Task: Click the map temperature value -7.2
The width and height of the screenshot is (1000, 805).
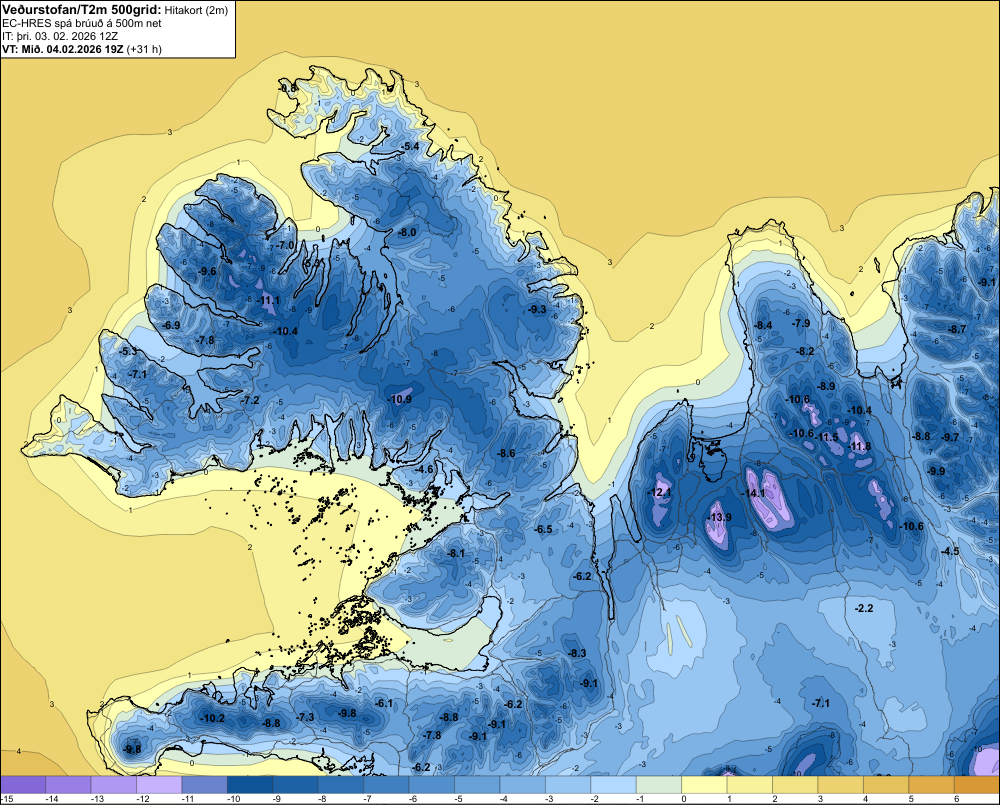Action: (x=251, y=400)
